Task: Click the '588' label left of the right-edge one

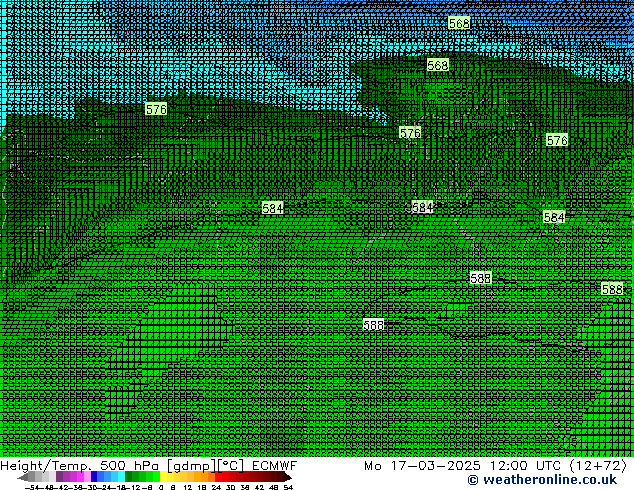Action: click(481, 278)
